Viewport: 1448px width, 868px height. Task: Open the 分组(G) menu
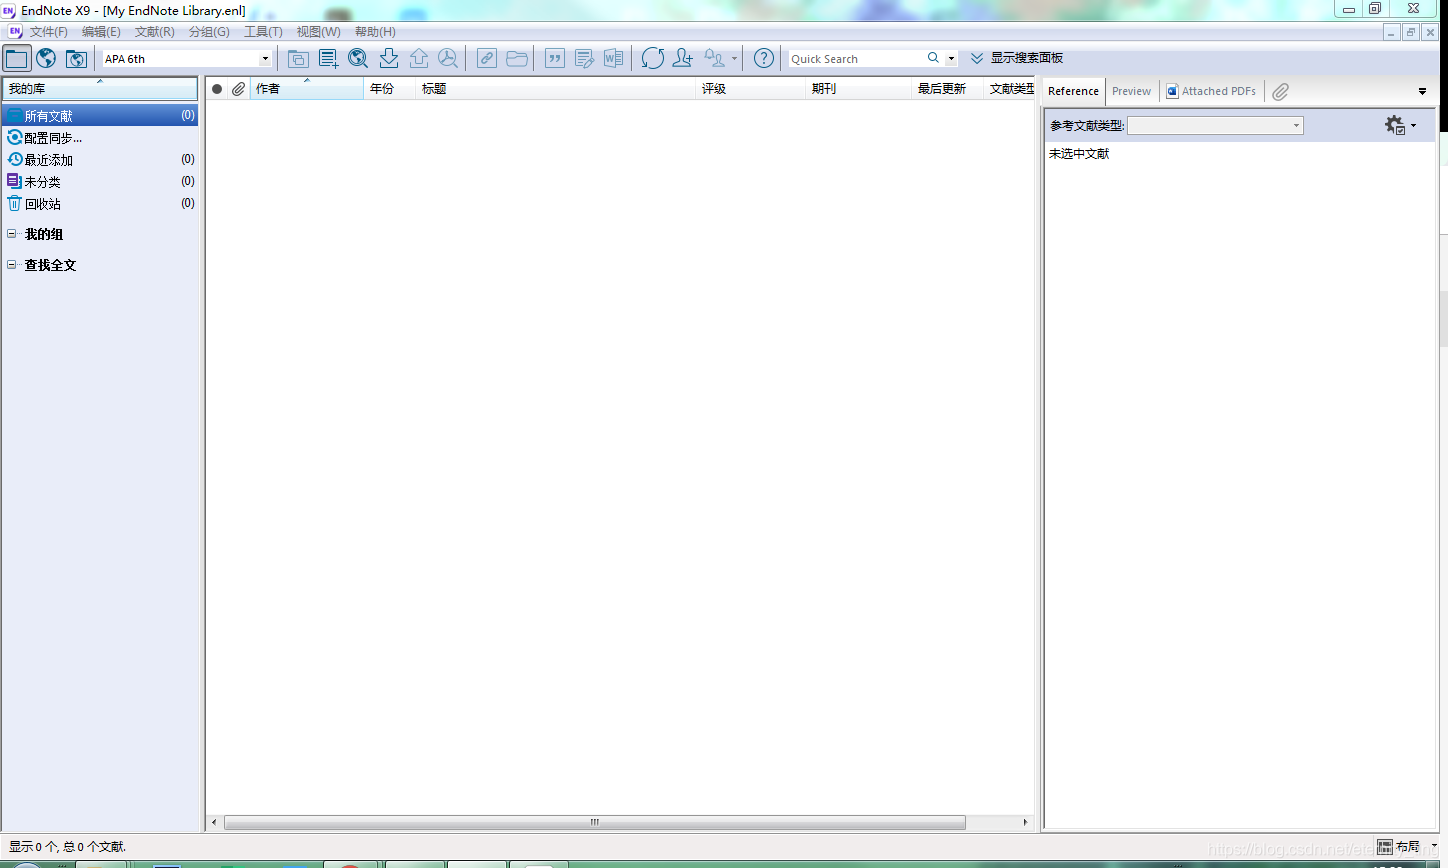pyautogui.click(x=209, y=32)
